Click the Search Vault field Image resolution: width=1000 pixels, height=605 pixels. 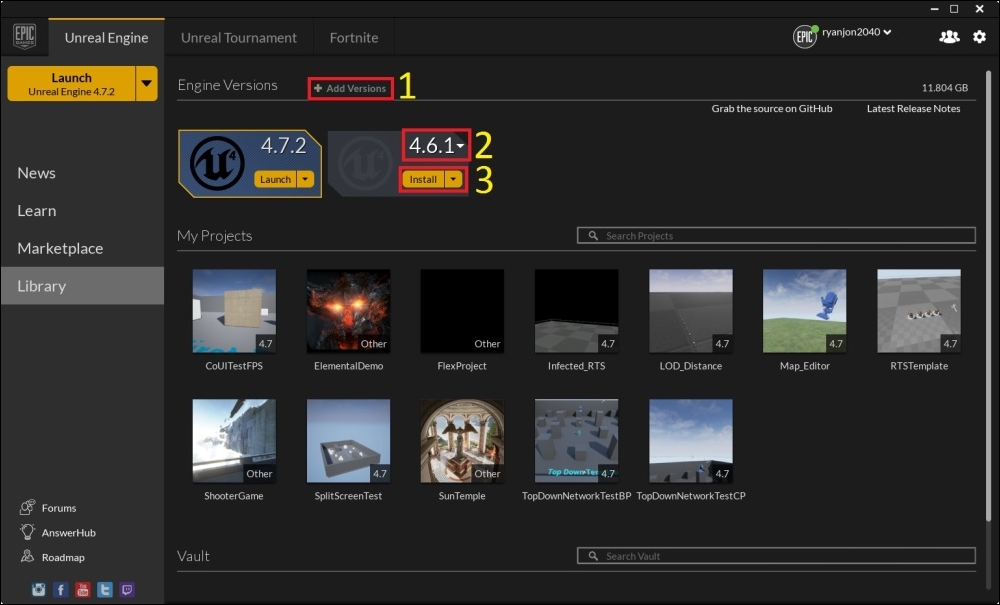coord(776,556)
